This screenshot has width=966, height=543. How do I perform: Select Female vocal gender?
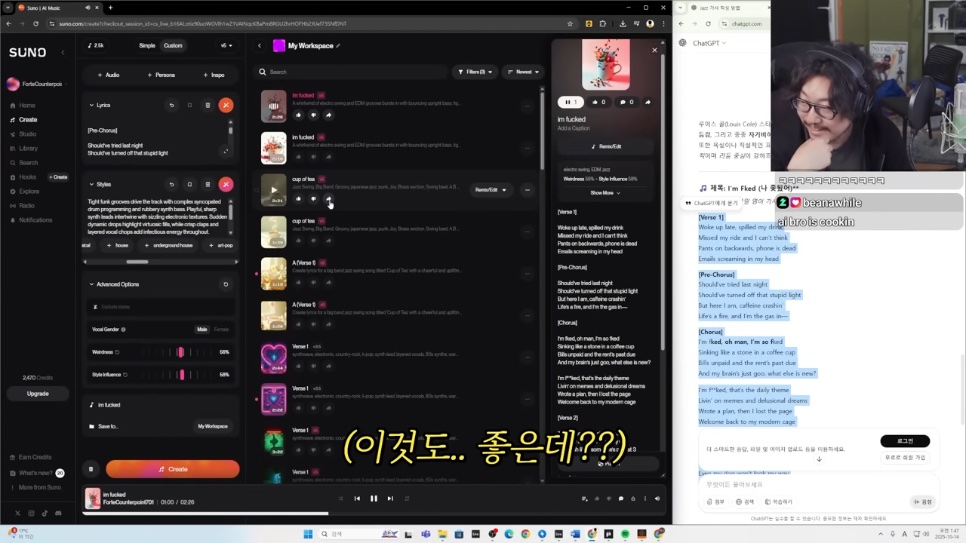click(x=221, y=329)
